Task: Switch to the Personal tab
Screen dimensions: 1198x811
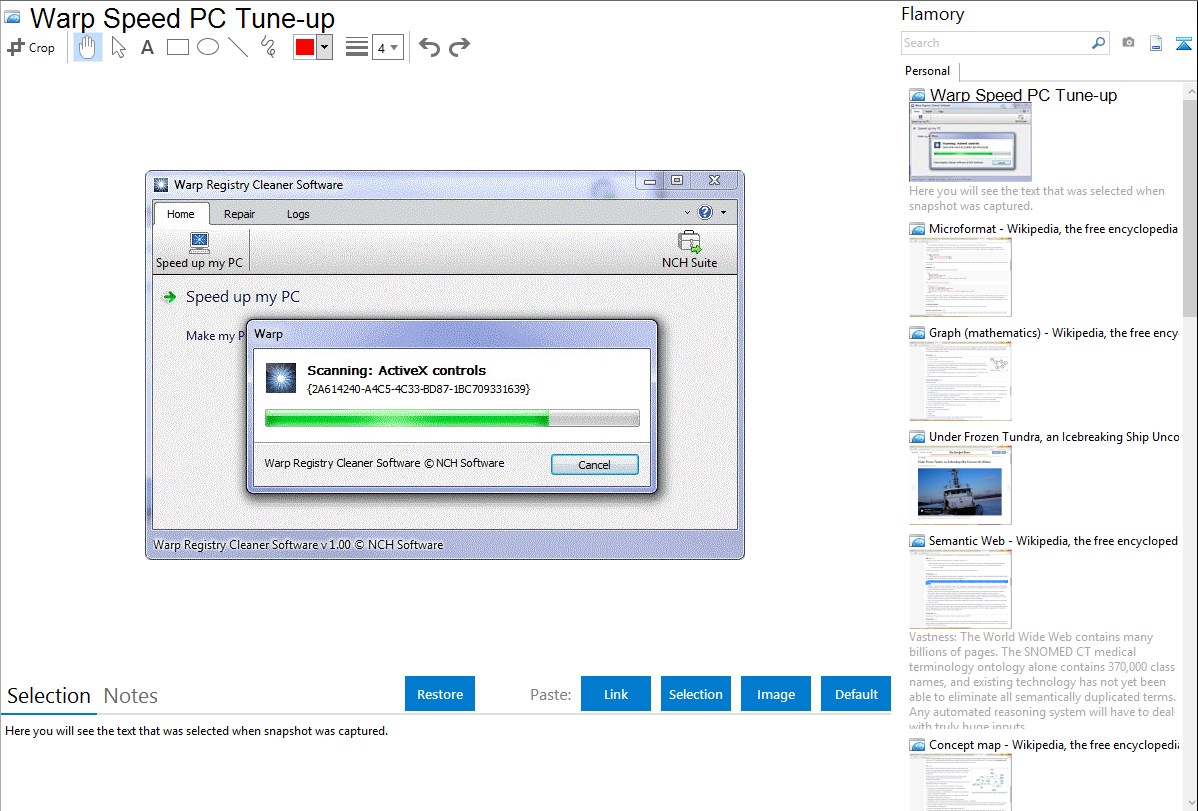Action: [927, 71]
